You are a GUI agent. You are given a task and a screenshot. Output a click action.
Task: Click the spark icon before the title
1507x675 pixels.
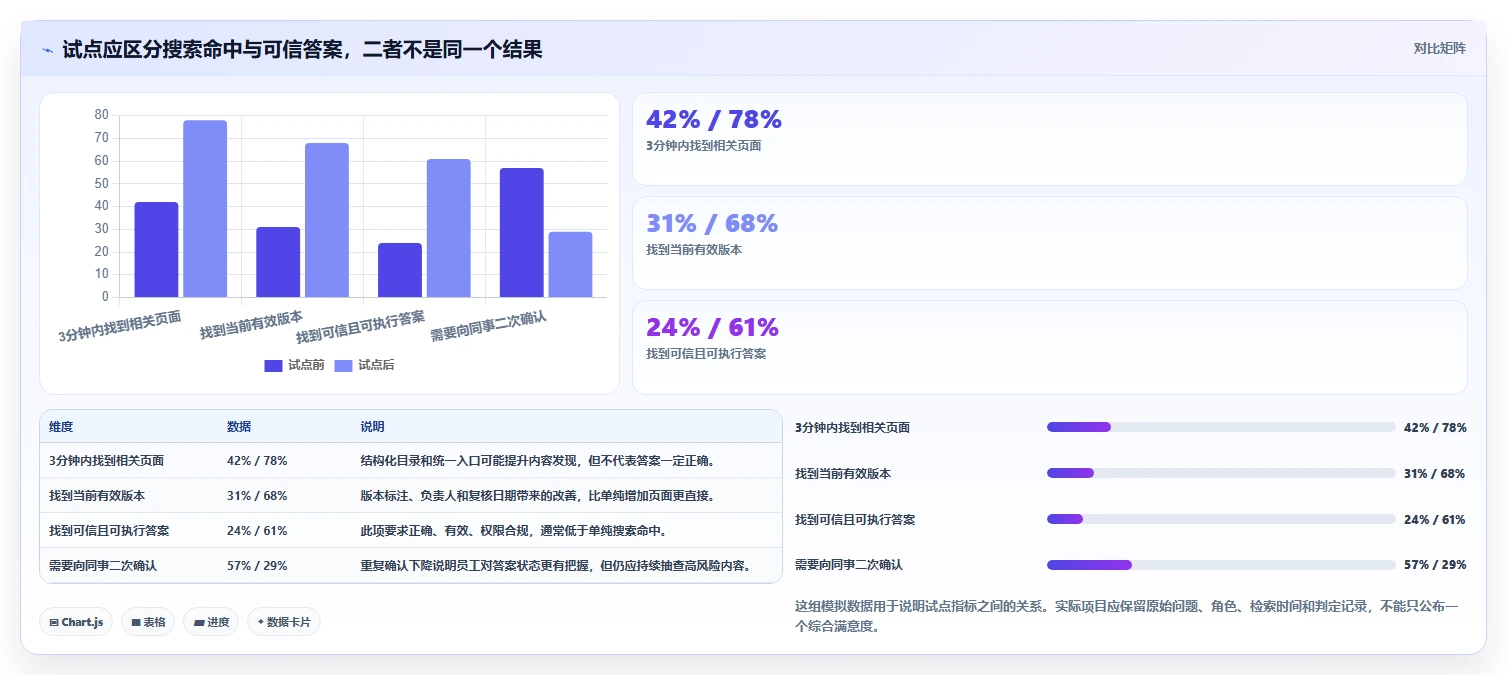(47, 50)
